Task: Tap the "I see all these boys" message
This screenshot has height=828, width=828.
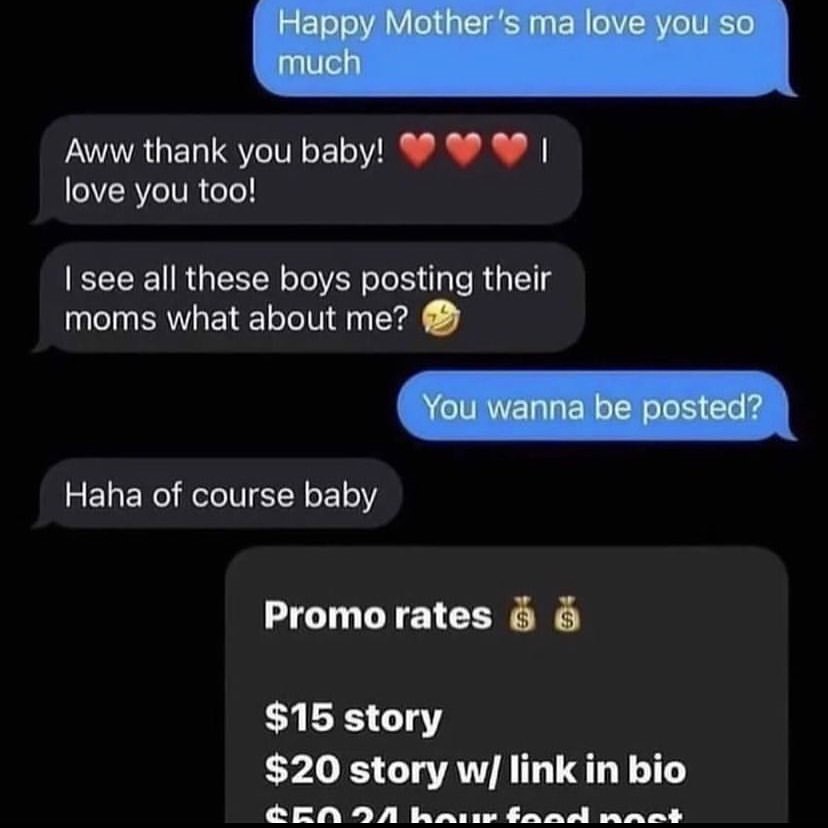Action: (x=309, y=298)
